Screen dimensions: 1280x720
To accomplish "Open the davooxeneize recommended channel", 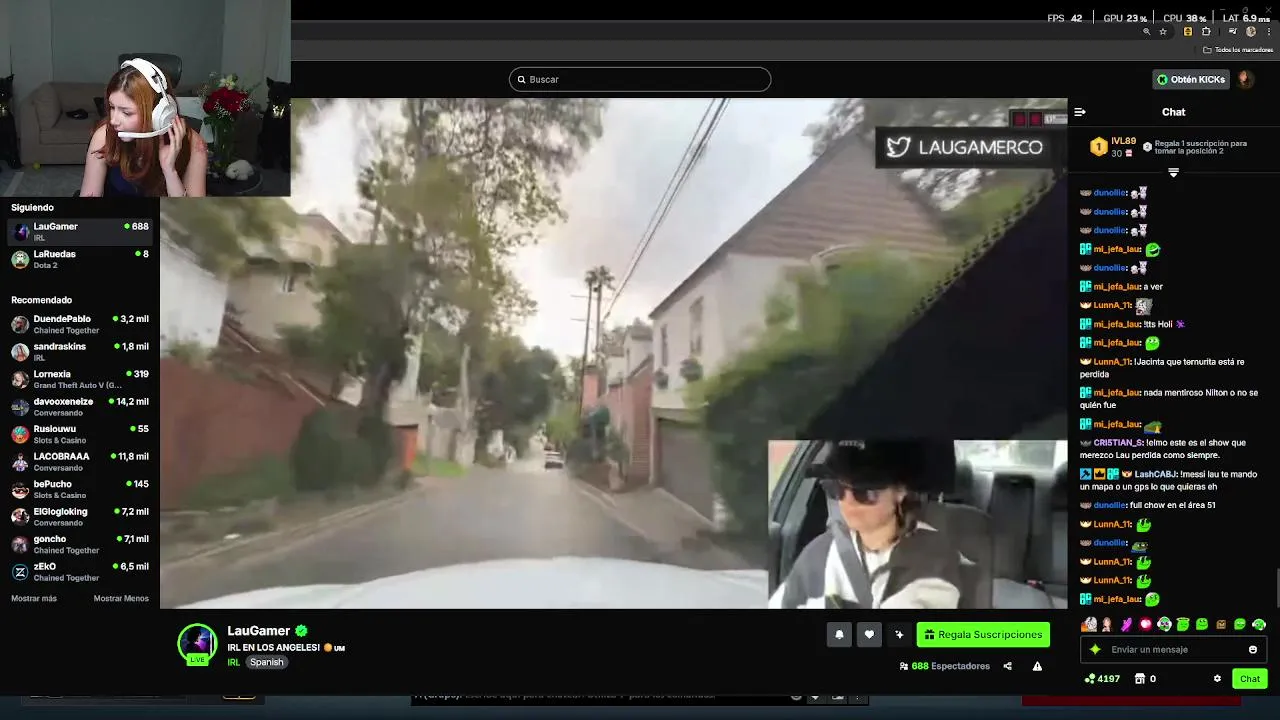I will point(80,406).
